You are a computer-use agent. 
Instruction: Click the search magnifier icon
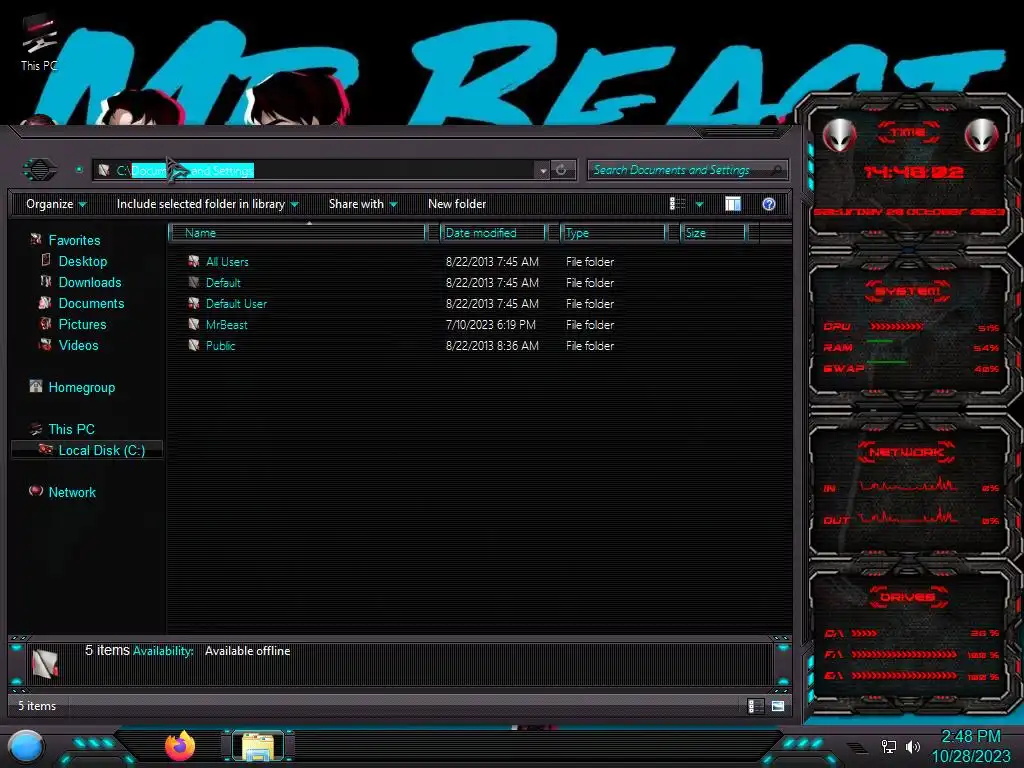coord(776,170)
